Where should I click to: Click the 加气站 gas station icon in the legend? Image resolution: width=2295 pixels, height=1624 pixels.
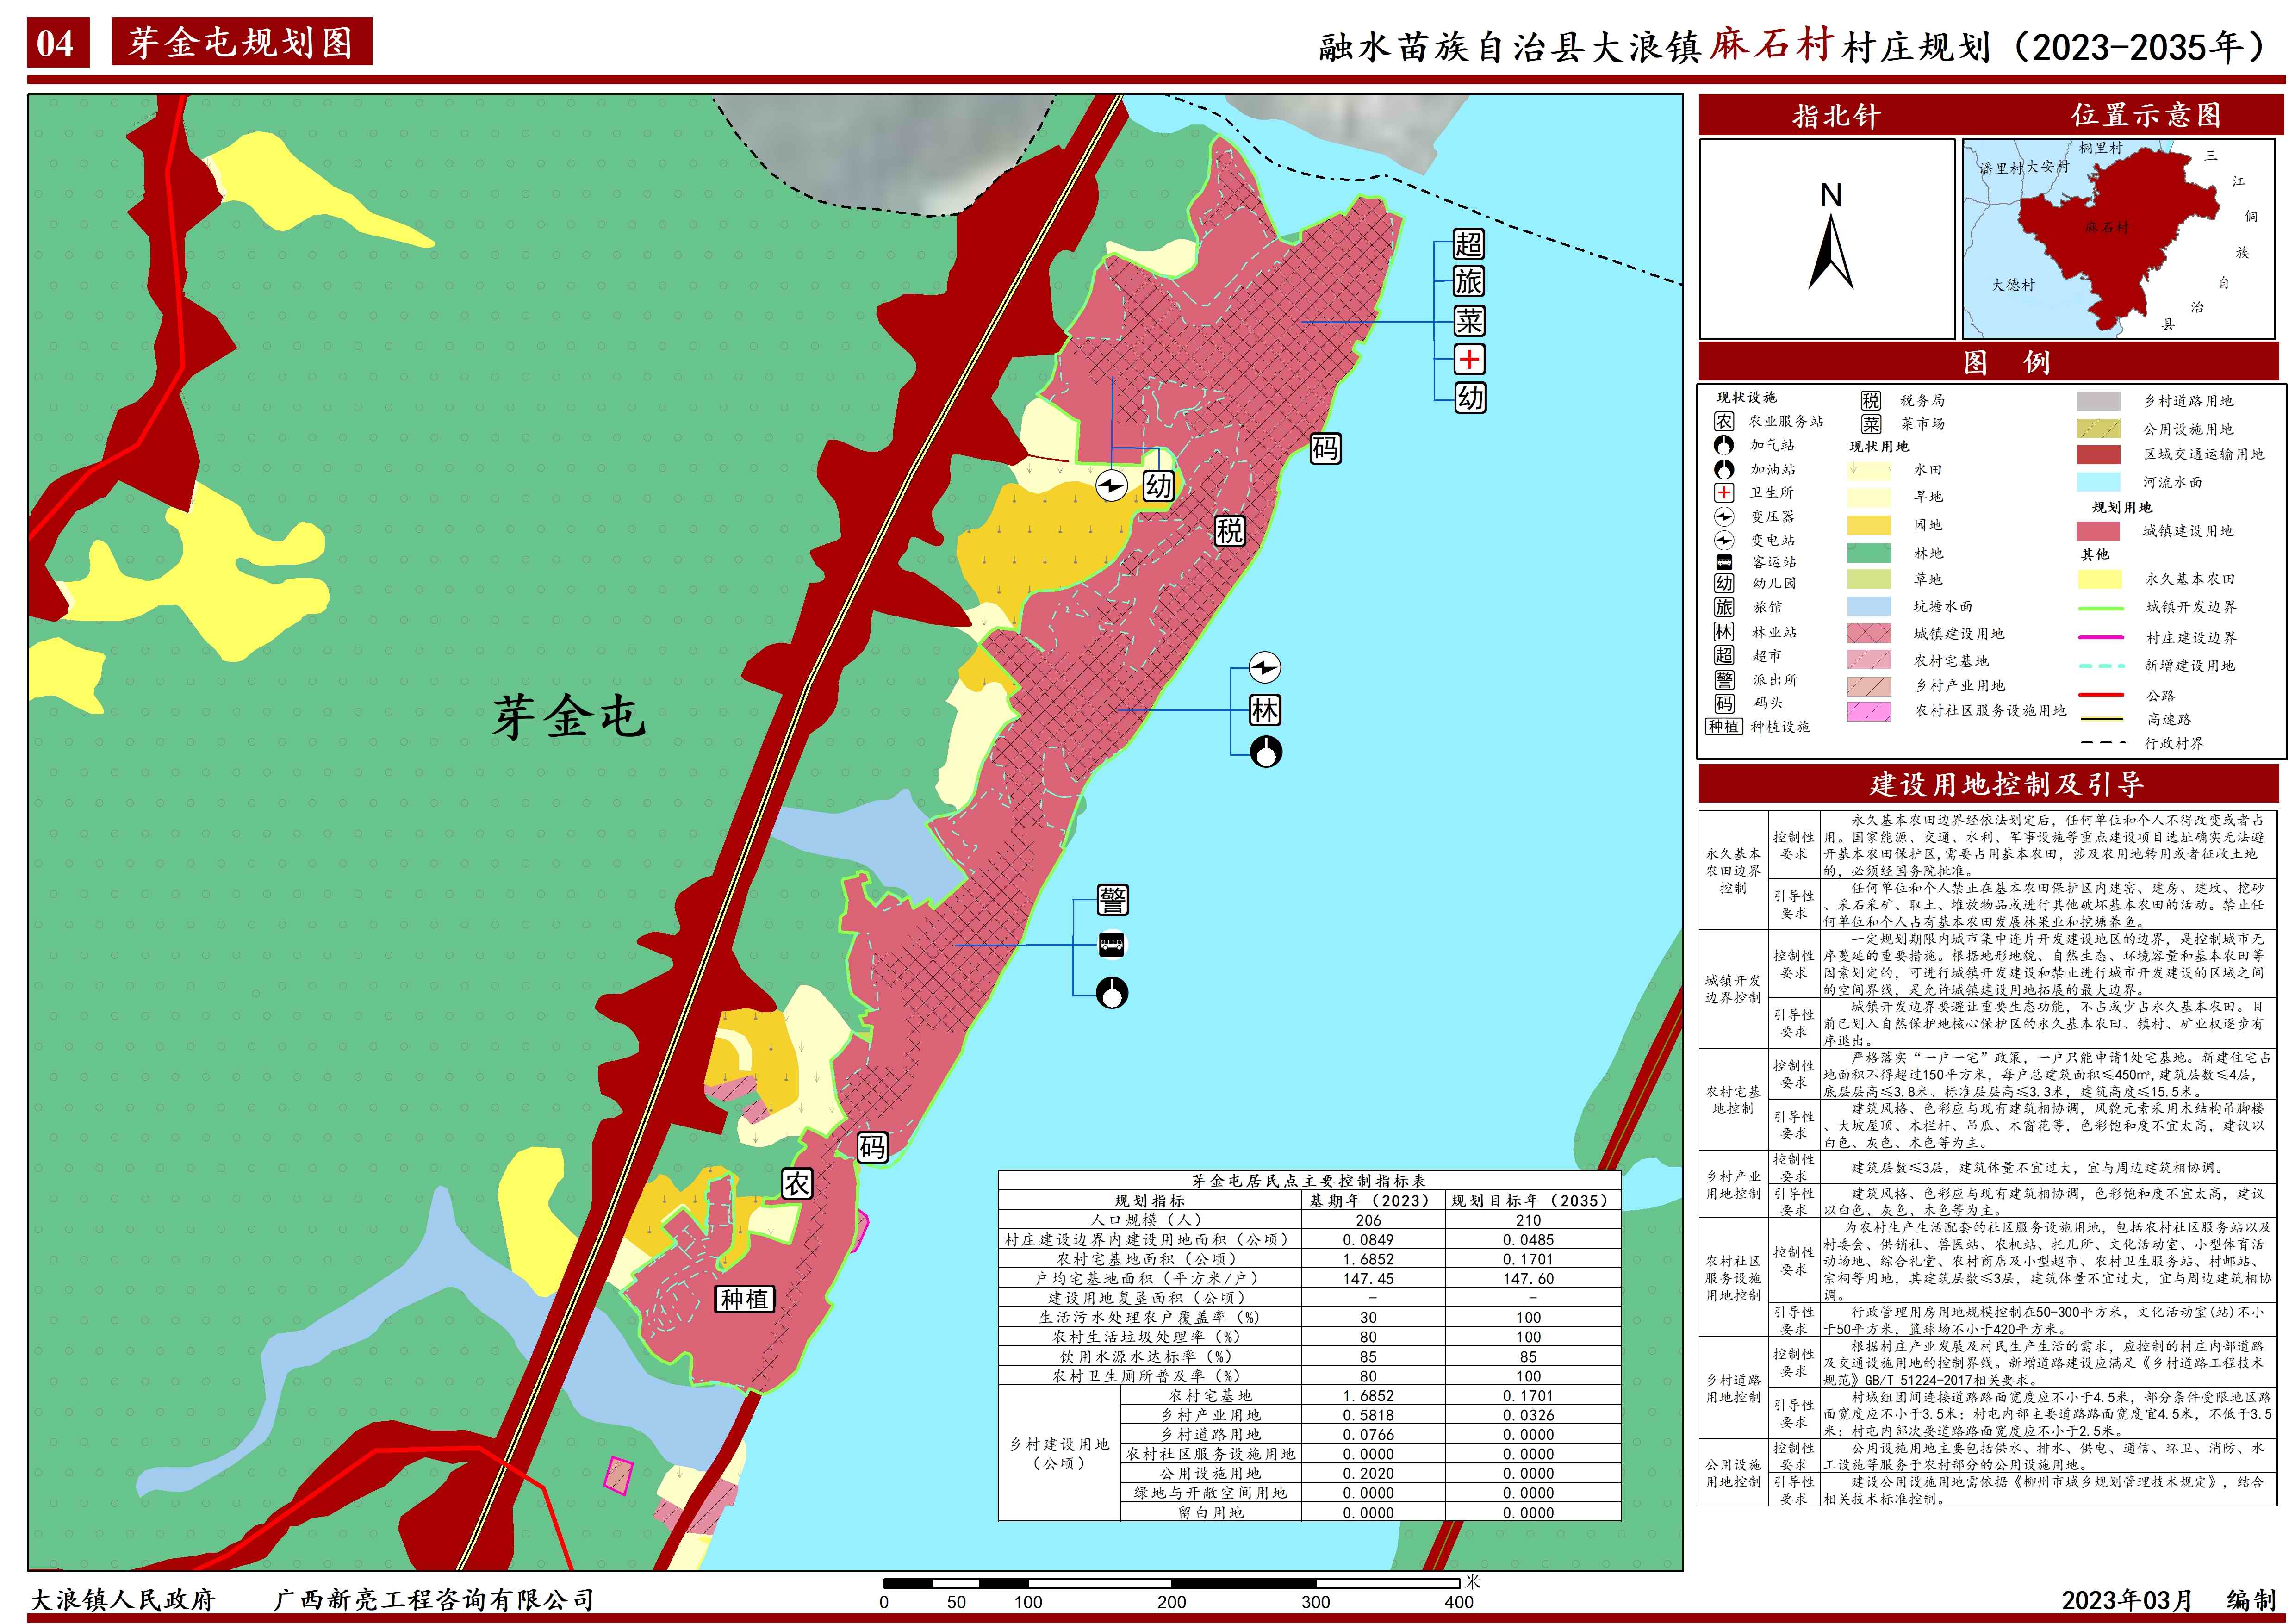point(1724,445)
